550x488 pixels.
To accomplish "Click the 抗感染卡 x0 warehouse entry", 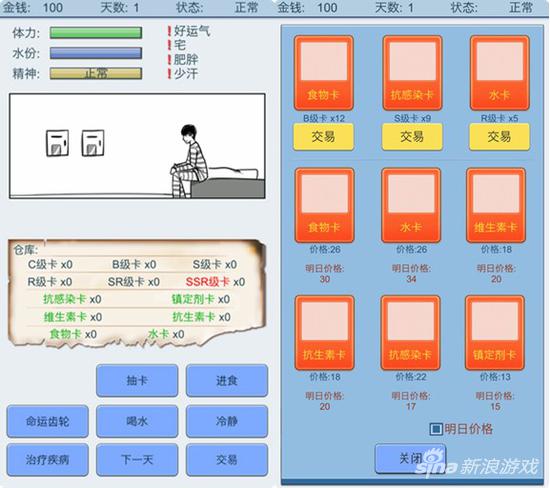I will (x=72, y=299).
